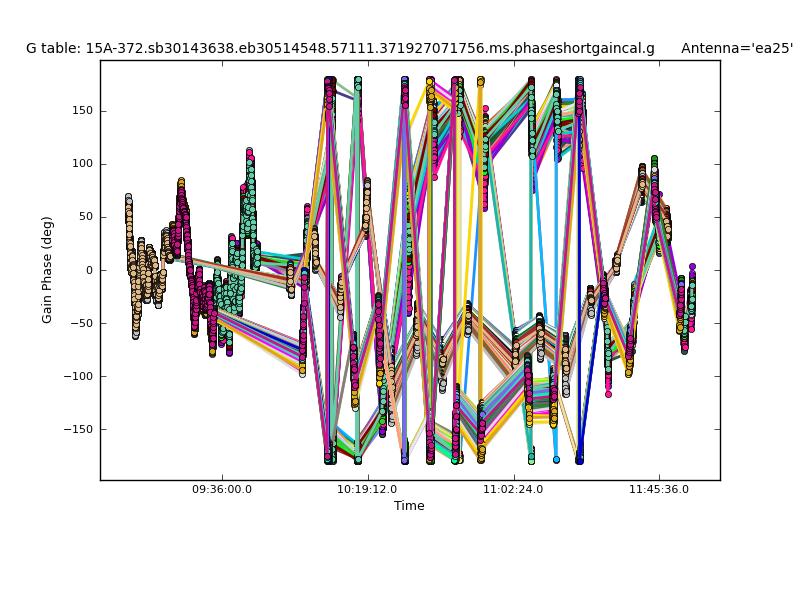This screenshot has width=800, height=600.
Task: Click the 11:02:24.0 time tick label
Action: (513, 490)
